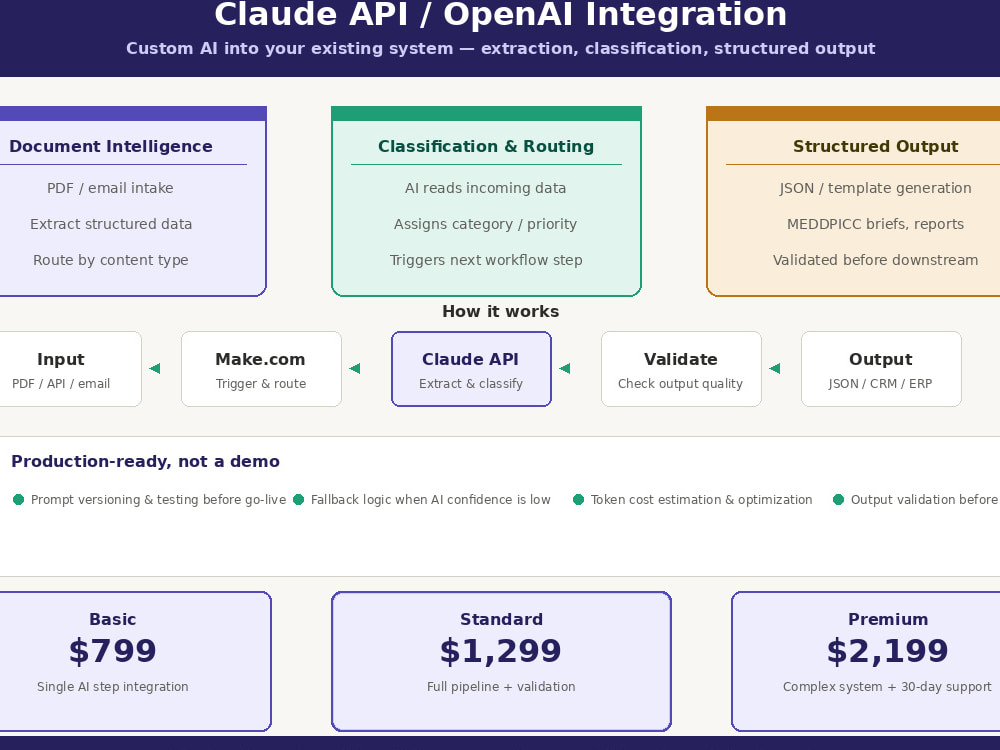Image resolution: width=1000 pixels, height=750 pixels.
Task: Click 'Route by content type' line
Action: point(110,260)
